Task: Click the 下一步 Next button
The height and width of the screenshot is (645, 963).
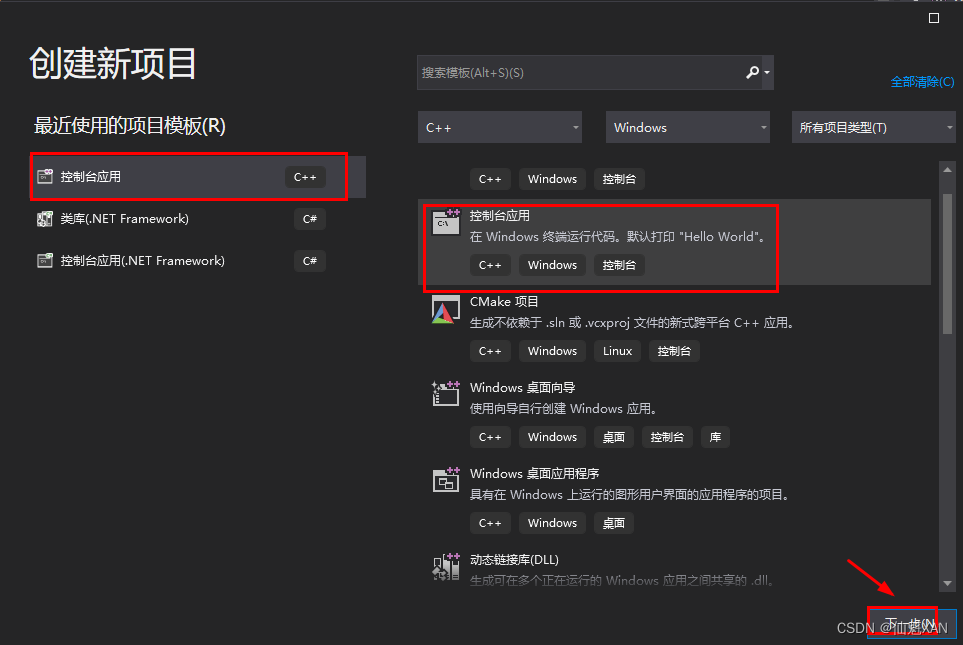Action: coord(911,624)
